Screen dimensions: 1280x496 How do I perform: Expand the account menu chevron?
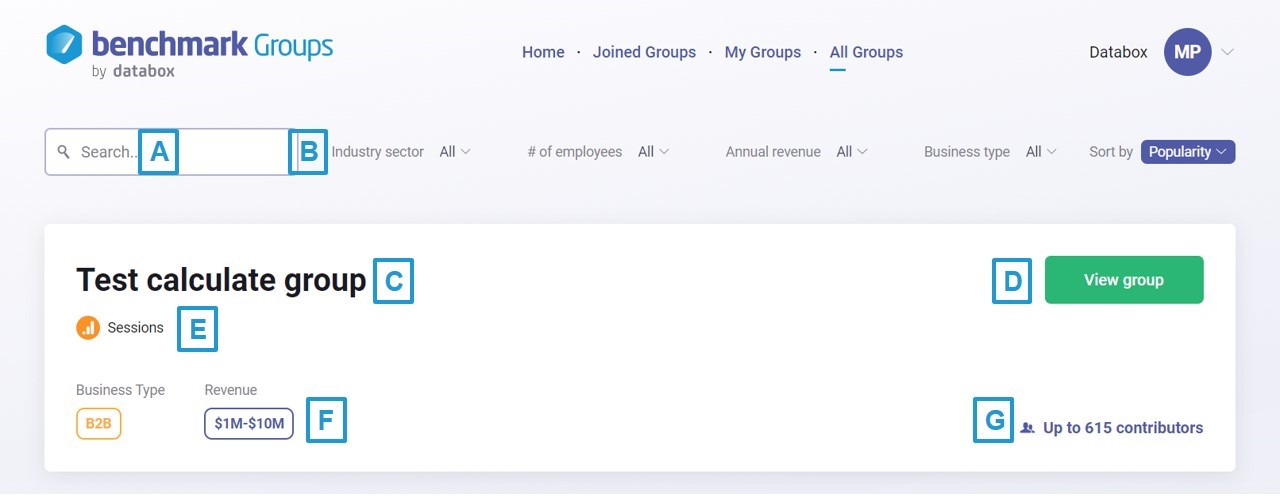pos(1228,52)
